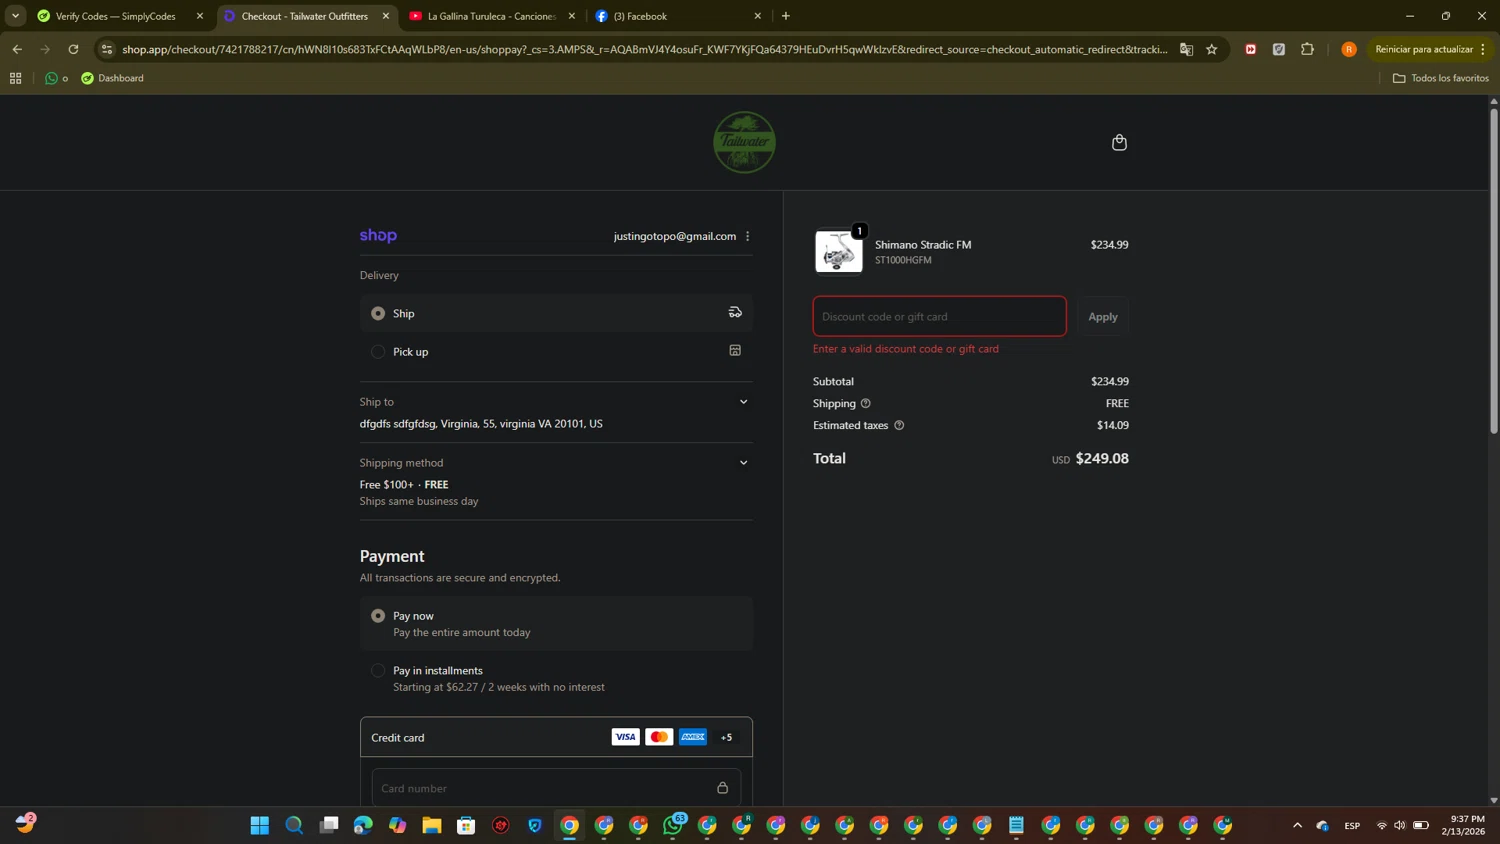
Task: Open the Microsoft Store taskbar icon
Action: (x=466, y=825)
